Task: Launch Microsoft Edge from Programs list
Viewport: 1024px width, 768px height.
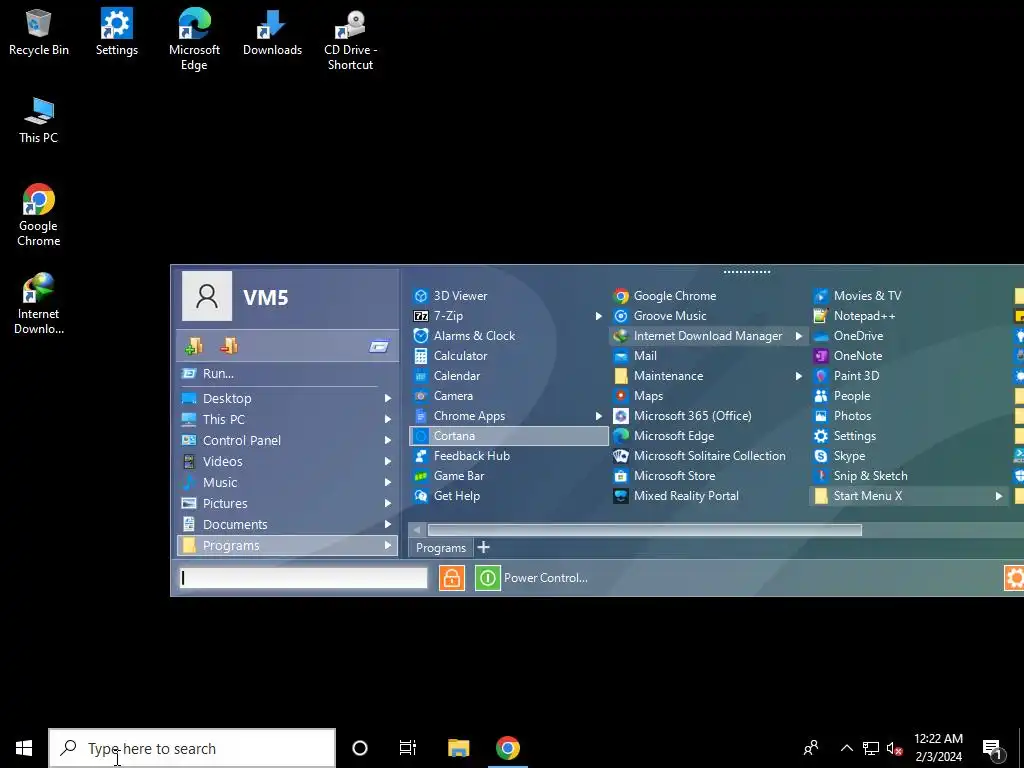Action: coord(709,436)
